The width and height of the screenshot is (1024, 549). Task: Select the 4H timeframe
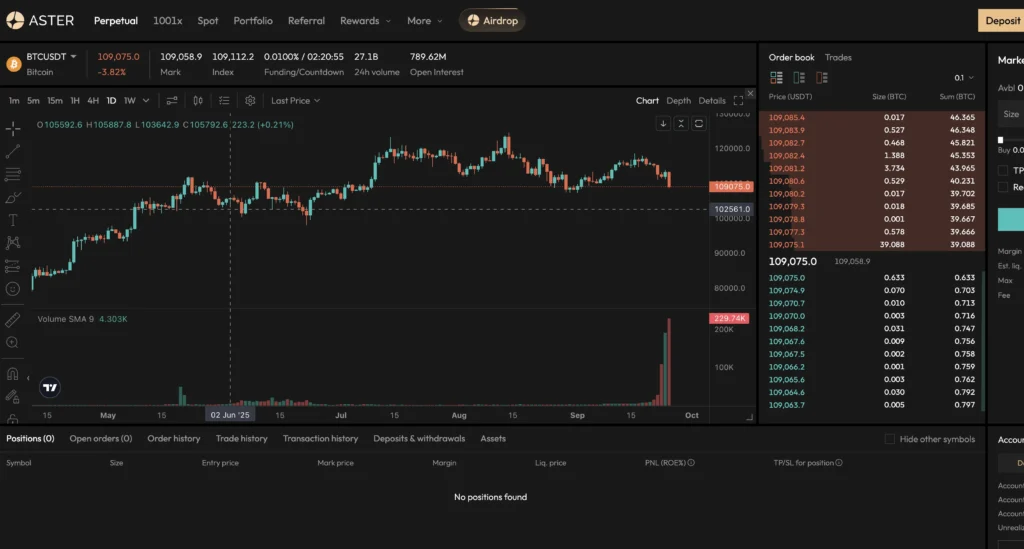[93, 101]
